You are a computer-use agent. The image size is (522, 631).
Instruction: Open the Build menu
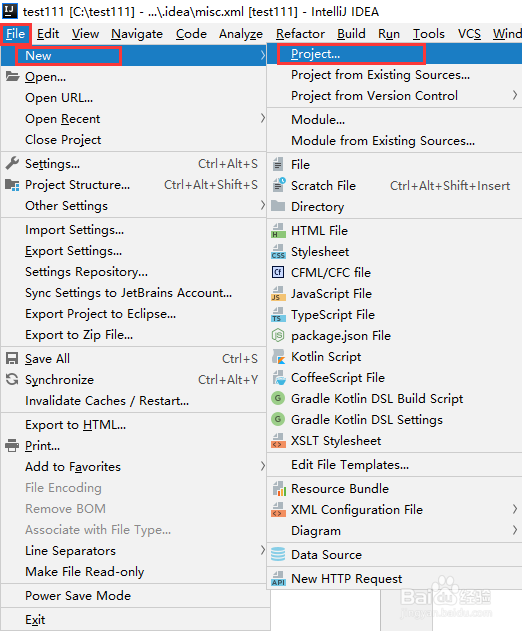click(351, 34)
